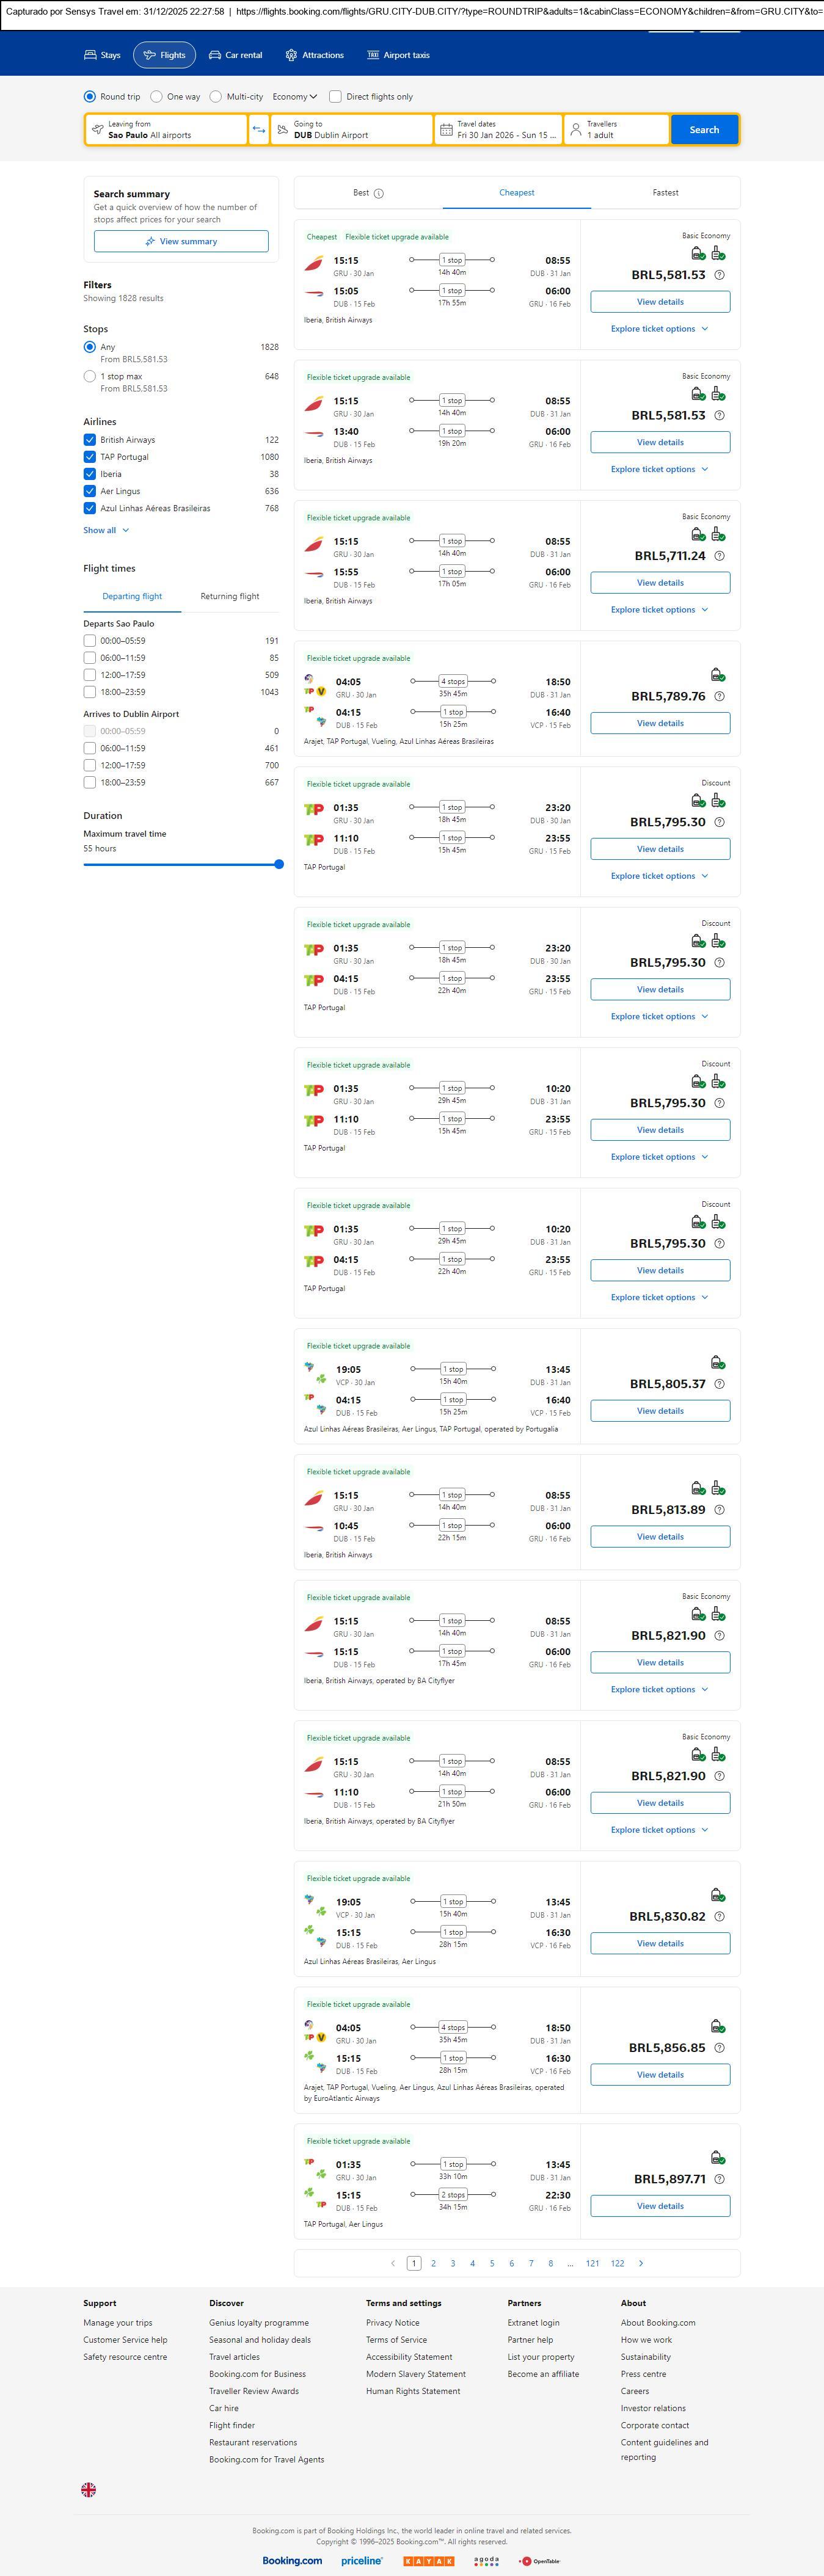Click the next page arrow in pagination
Image resolution: width=824 pixels, height=2576 pixels.
pos(641,2263)
